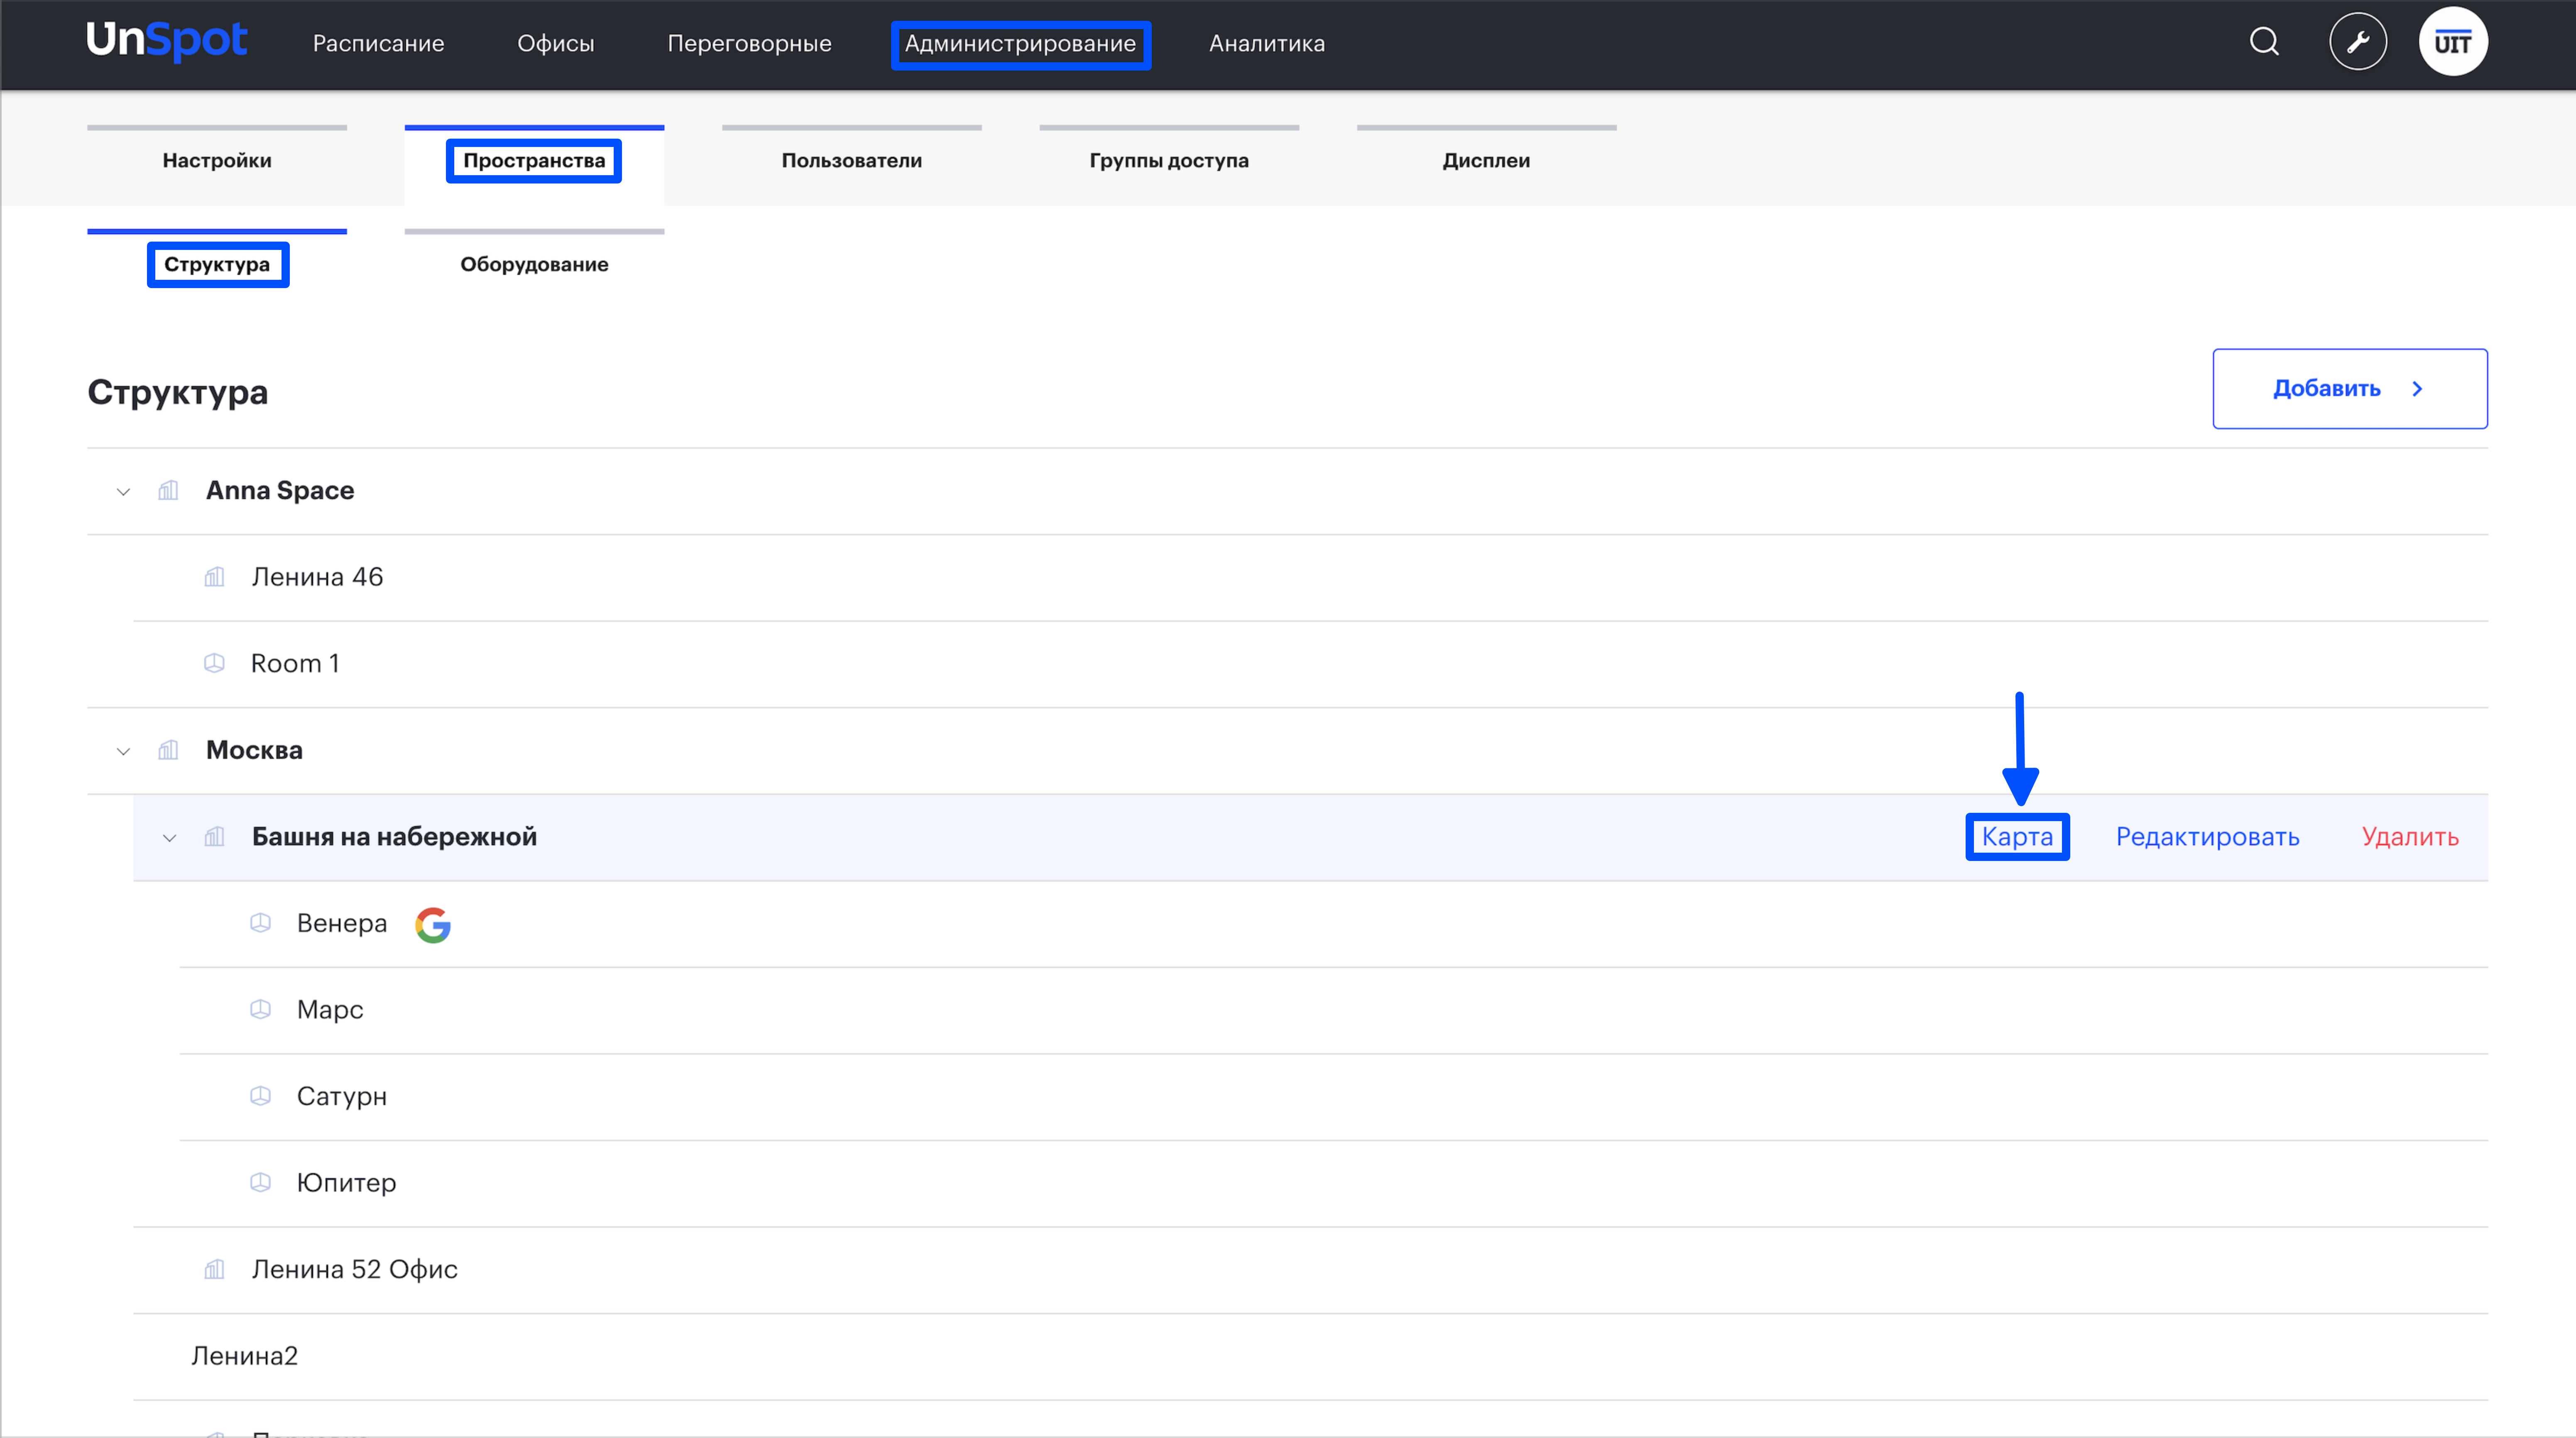2576x1438 pixels.
Task: Select the Room 1 row
Action: (1310, 664)
